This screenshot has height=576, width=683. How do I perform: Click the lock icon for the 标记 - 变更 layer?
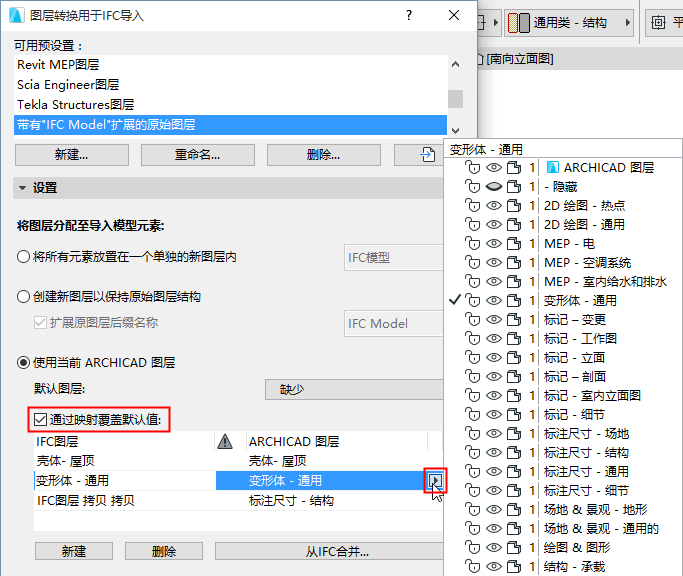472,319
